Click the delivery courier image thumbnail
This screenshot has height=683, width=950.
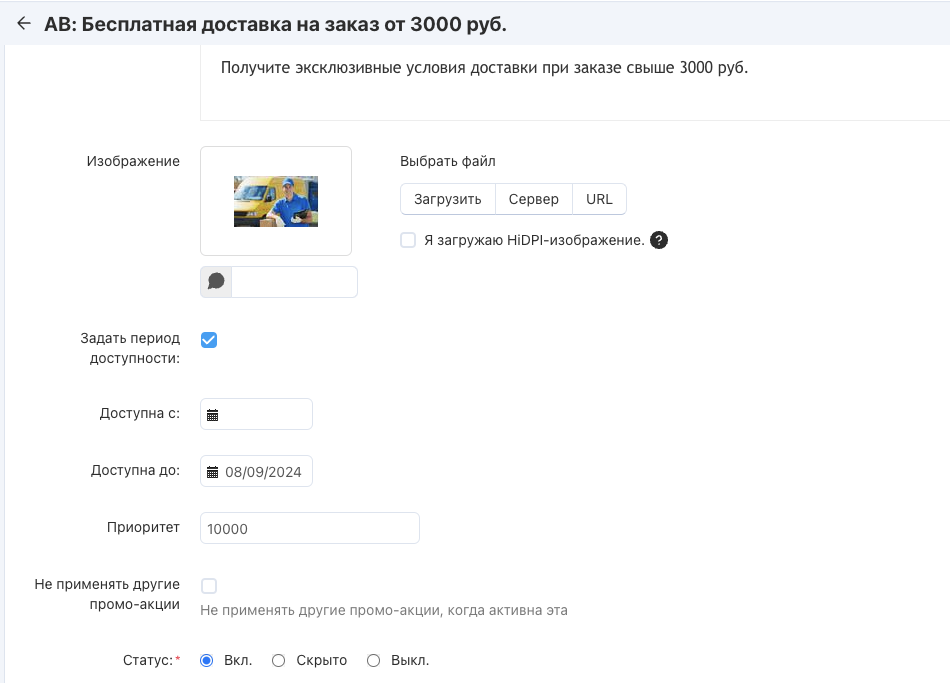click(276, 201)
